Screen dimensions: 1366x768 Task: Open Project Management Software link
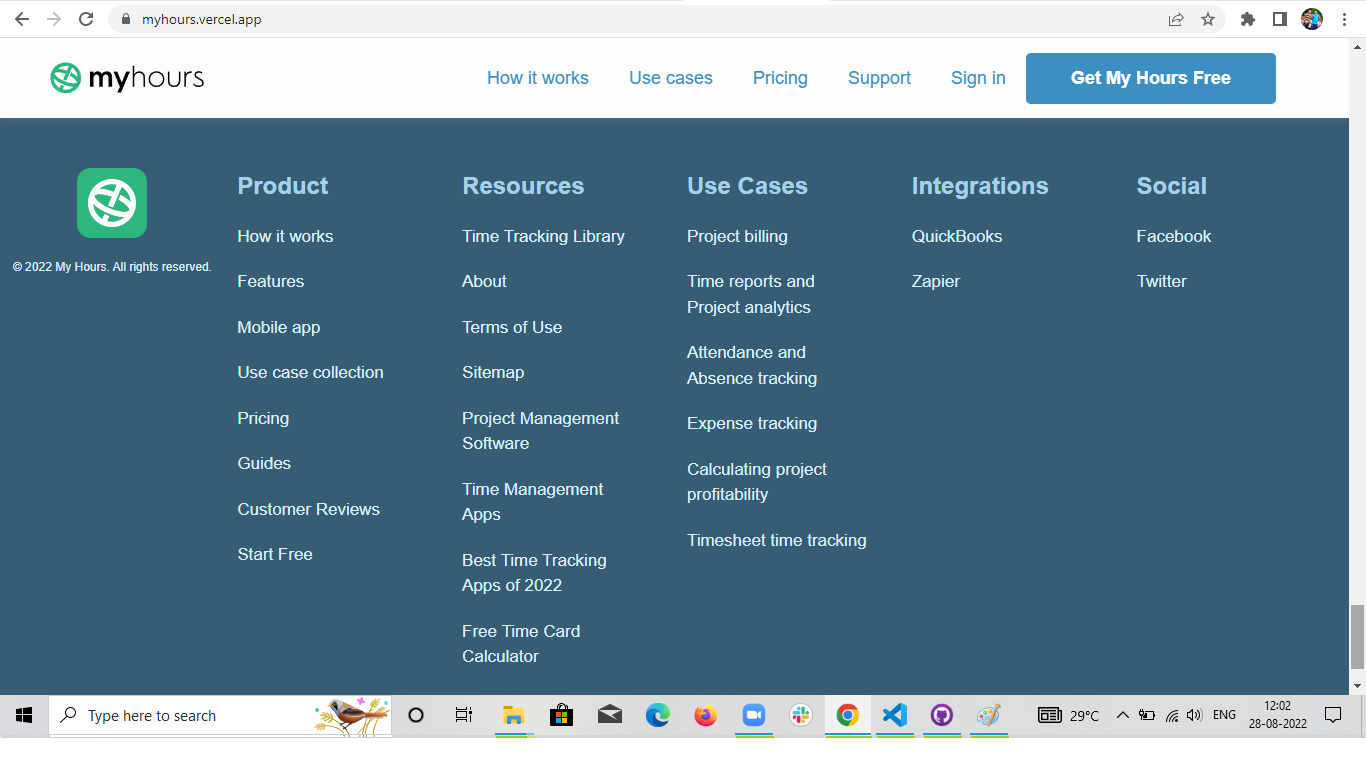(541, 431)
